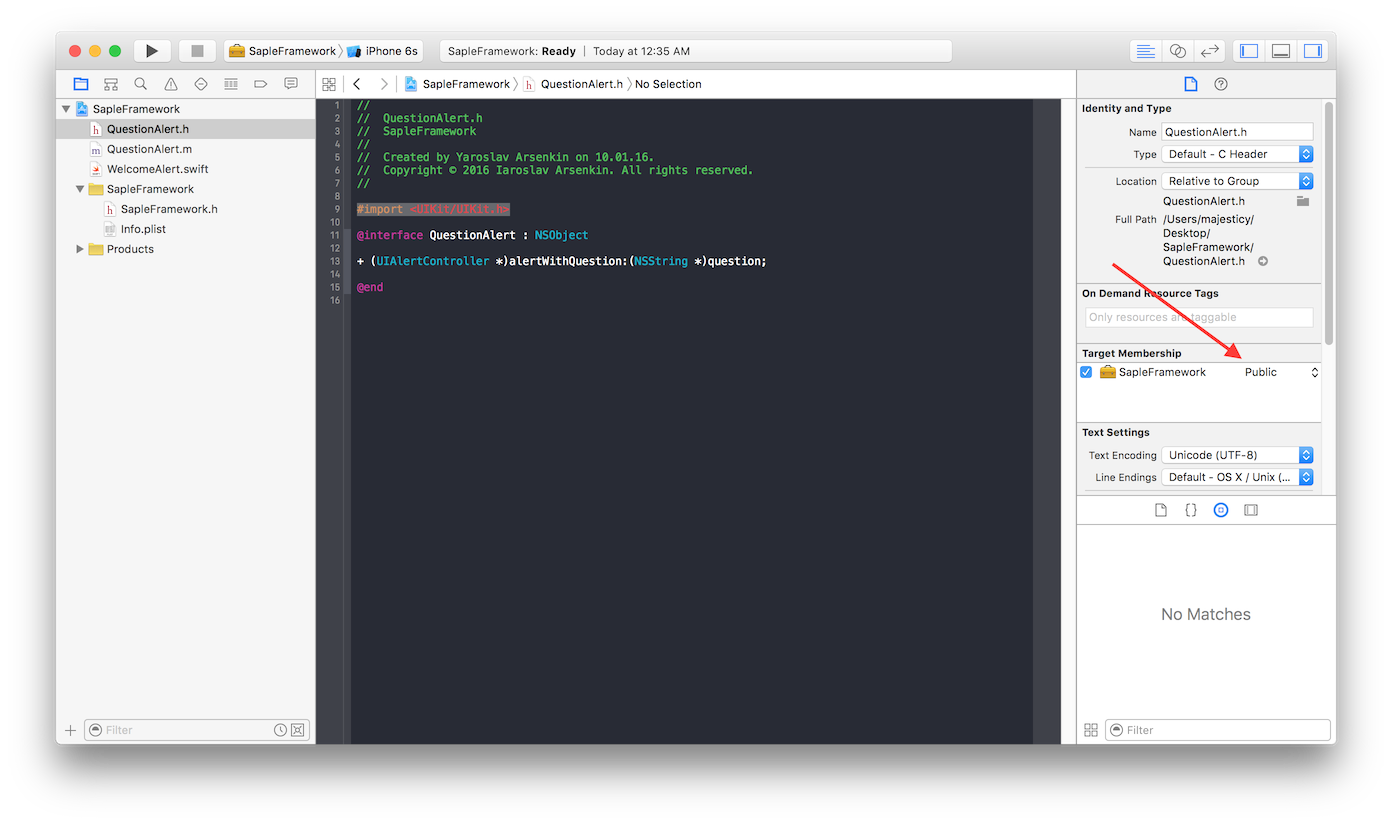1392x824 pixels.
Task: Click No Selection in the jump bar
Action: tap(668, 84)
